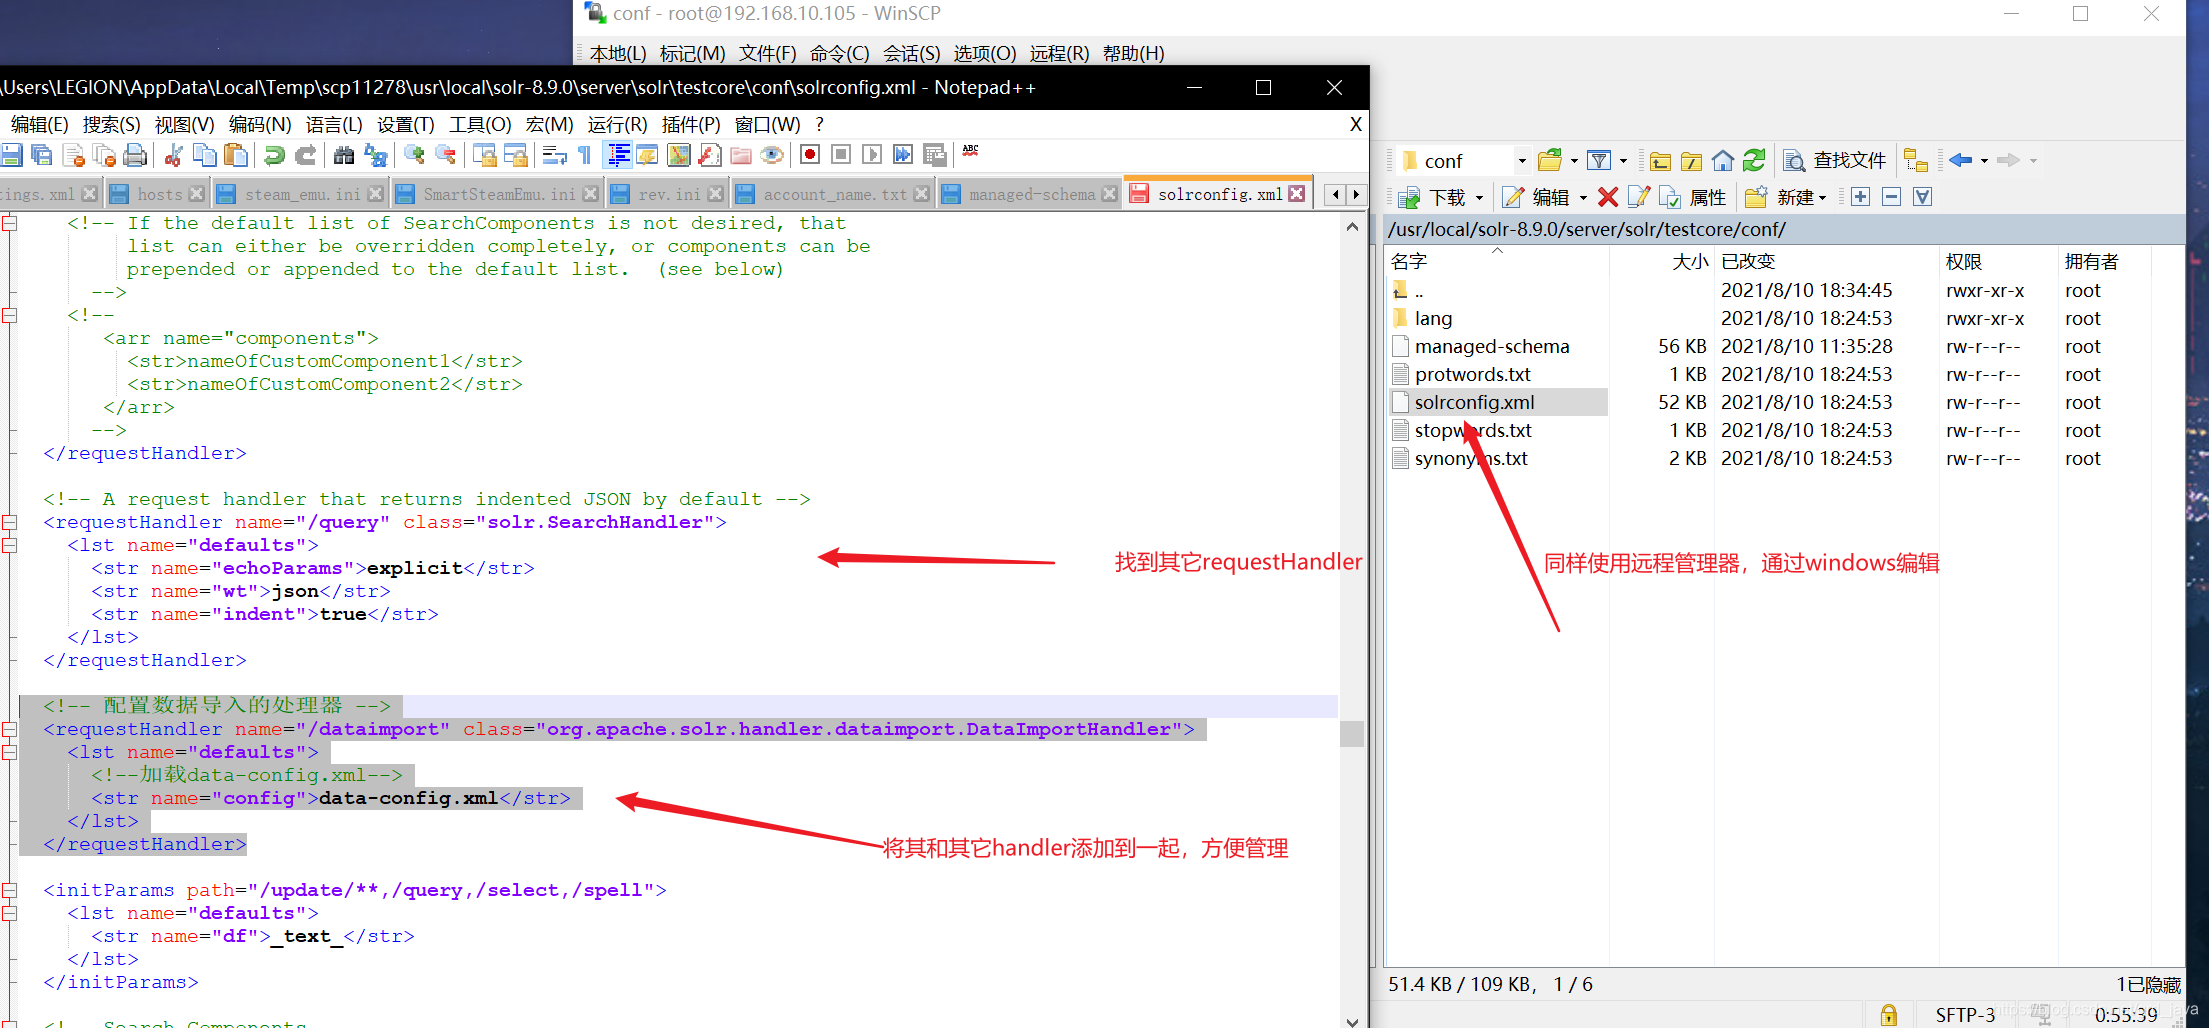Close the solrconfig.xml tab
The width and height of the screenshot is (2209, 1028).
[x=1297, y=194]
